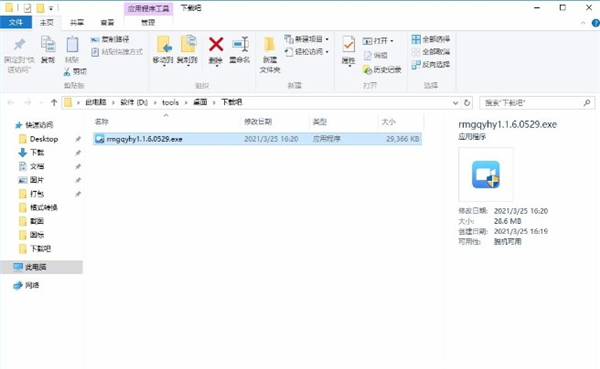Select none ribbon command
Image resolution: width=600 pixels, height=369 pixels.
[430, 52]
